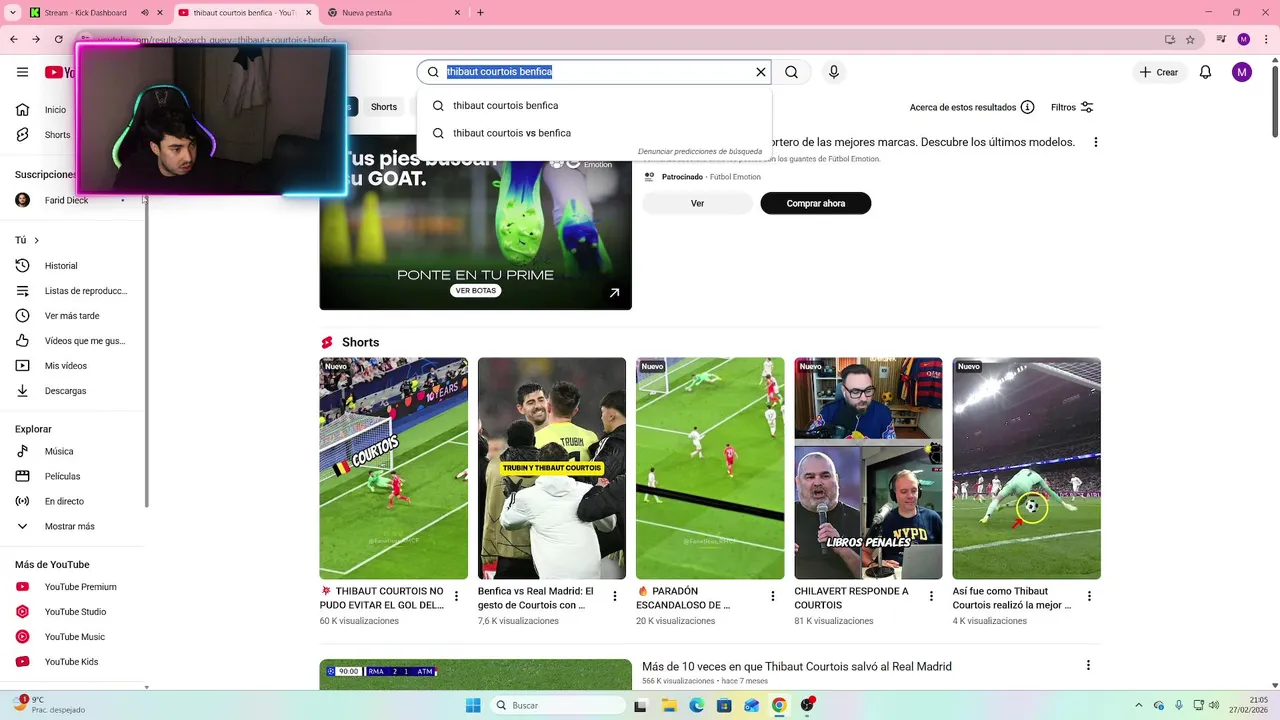Open Shorts in the sidebar
1280x720 pixels.
57,135
